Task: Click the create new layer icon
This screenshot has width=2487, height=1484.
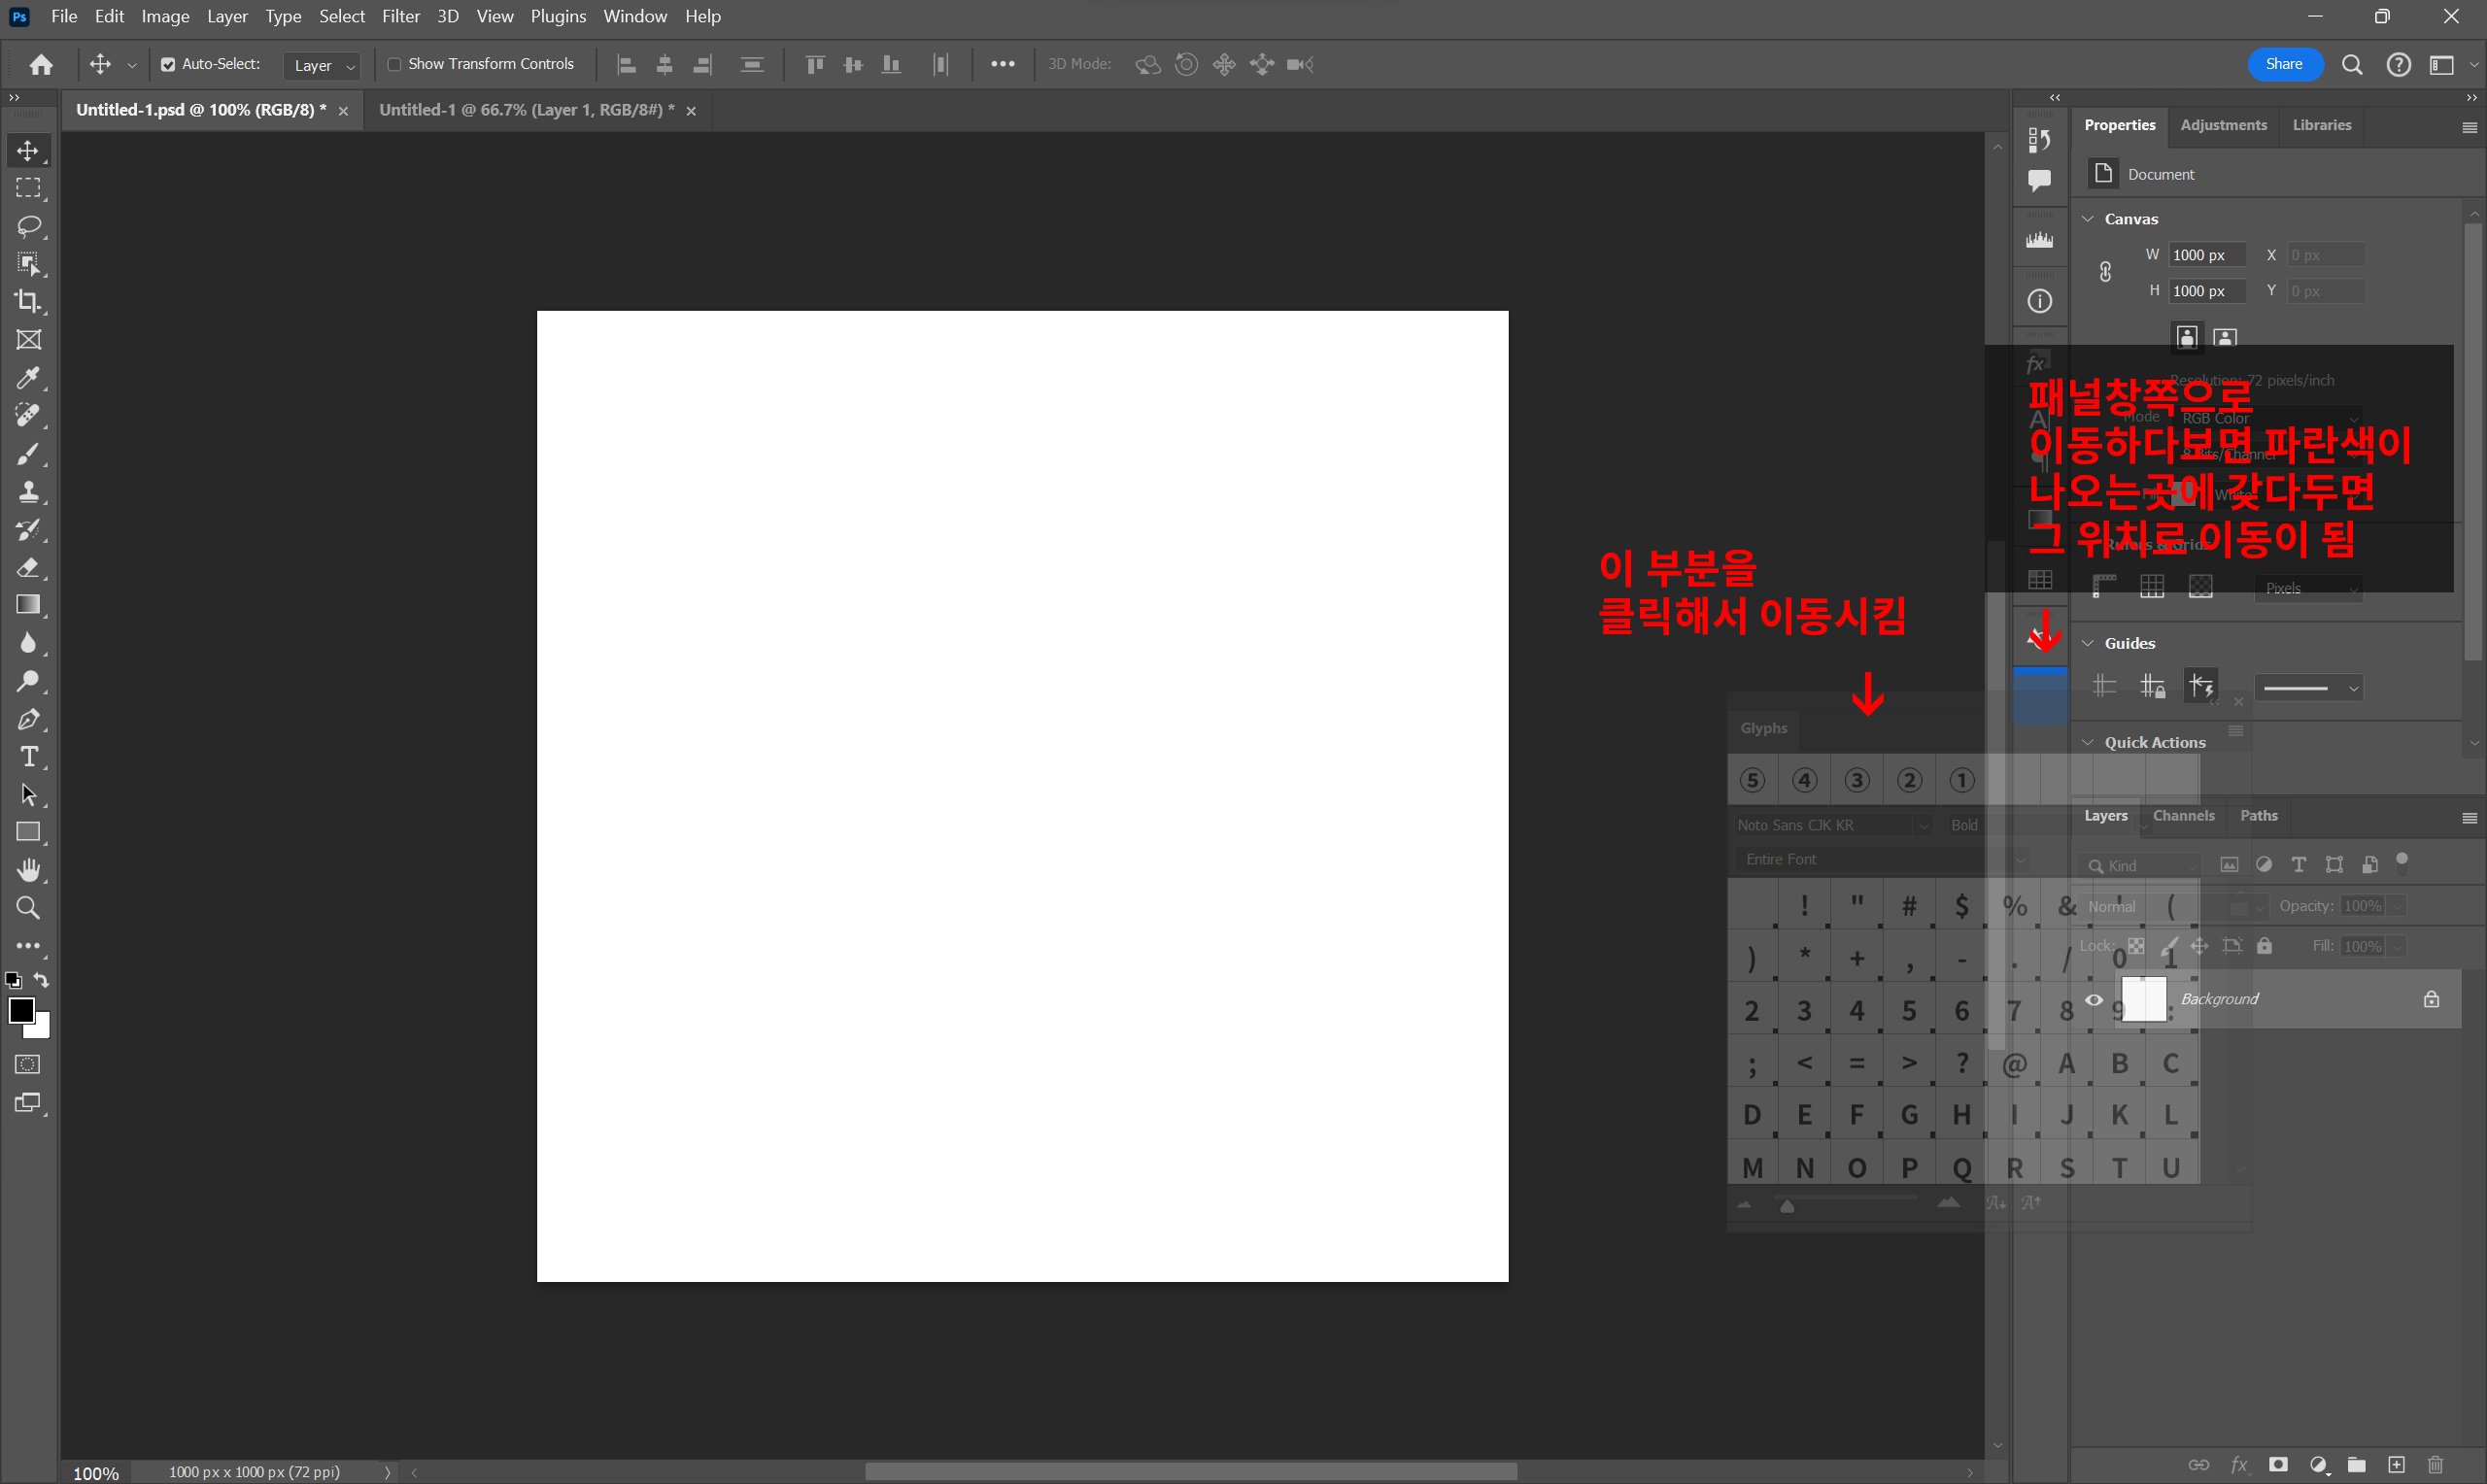Action: point(2396,1465)
